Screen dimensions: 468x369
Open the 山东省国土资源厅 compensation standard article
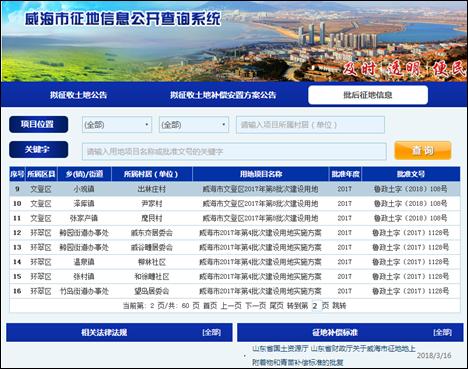[x=334, y=355]
